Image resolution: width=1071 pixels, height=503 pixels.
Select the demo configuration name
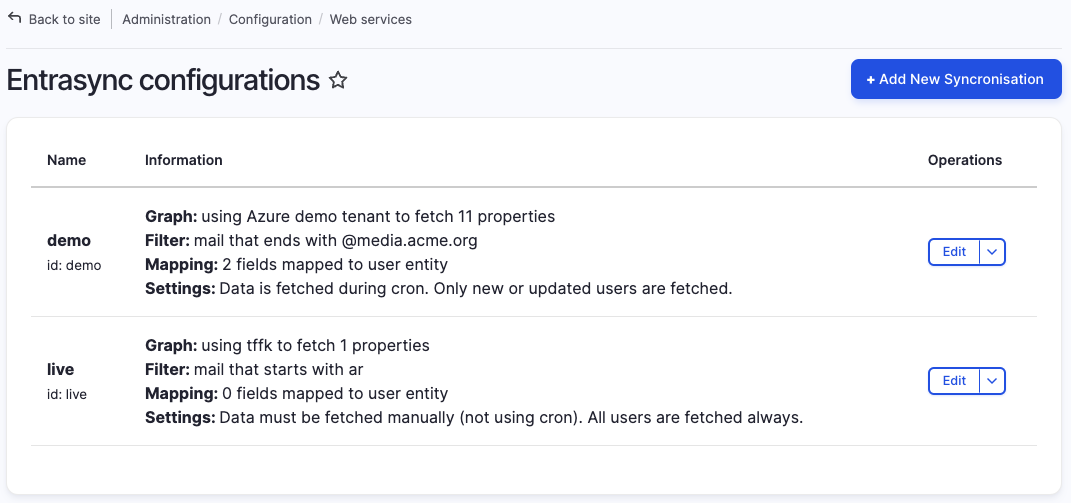tap(69, 240)
